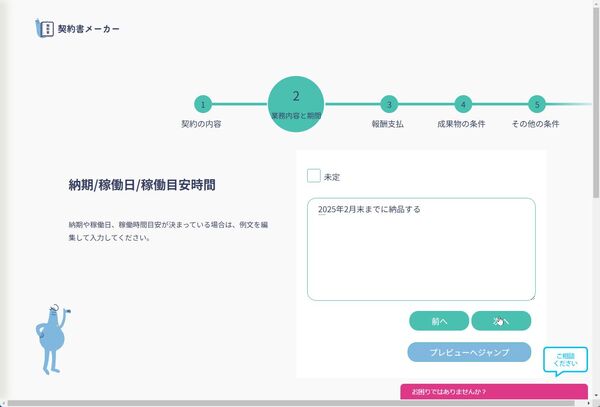
Task: Click the プレビューへジャンプ button
Action: [x=469, y=352]
